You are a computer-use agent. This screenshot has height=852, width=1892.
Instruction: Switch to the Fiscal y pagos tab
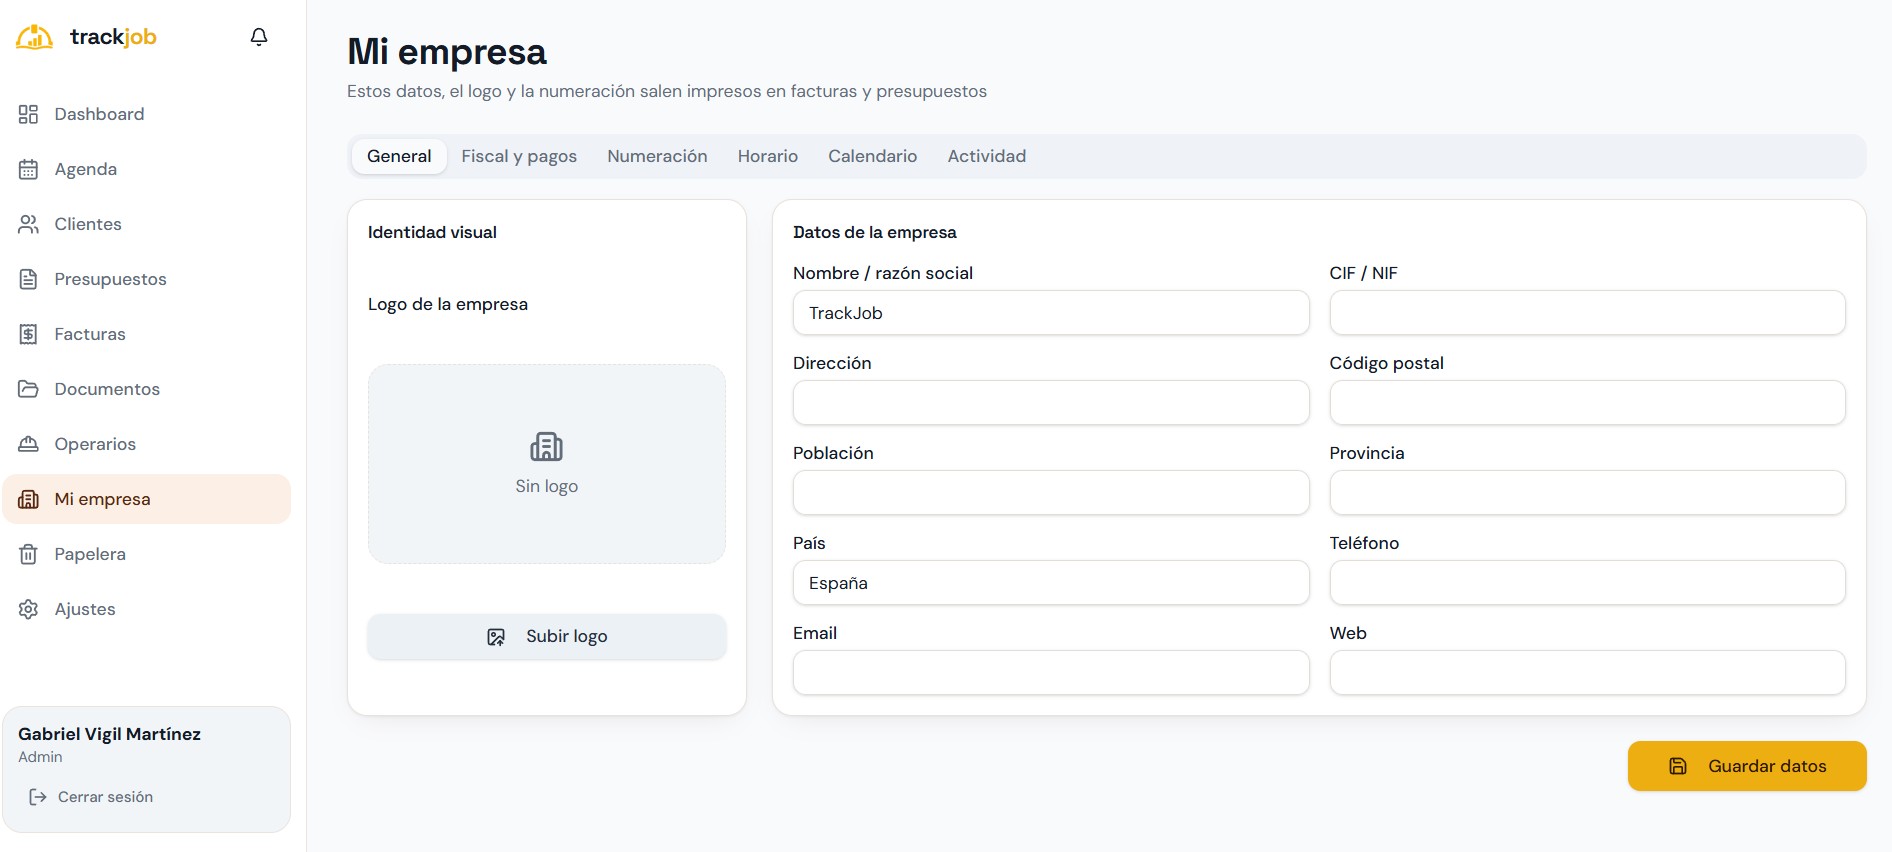click(519, 156)
